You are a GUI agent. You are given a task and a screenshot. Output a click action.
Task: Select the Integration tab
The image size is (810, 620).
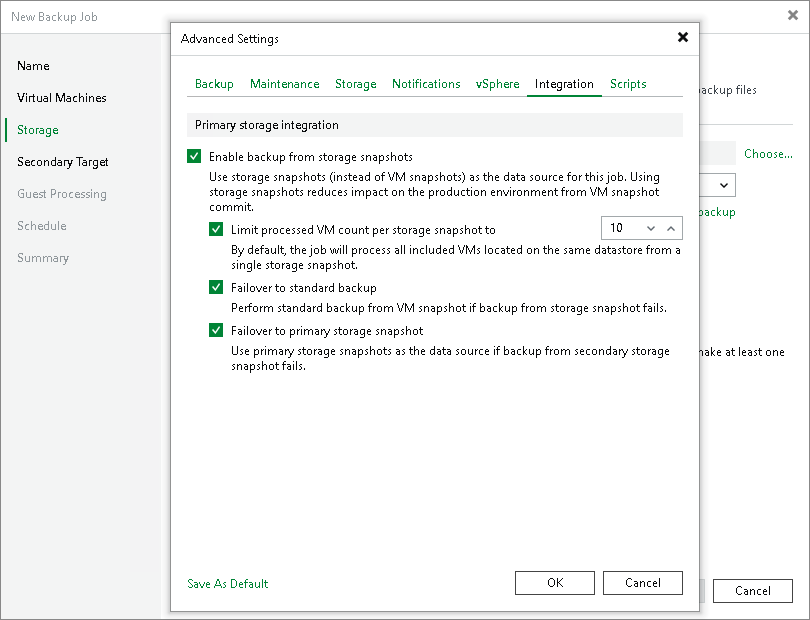pyautogui.click(x=564, y=84)
